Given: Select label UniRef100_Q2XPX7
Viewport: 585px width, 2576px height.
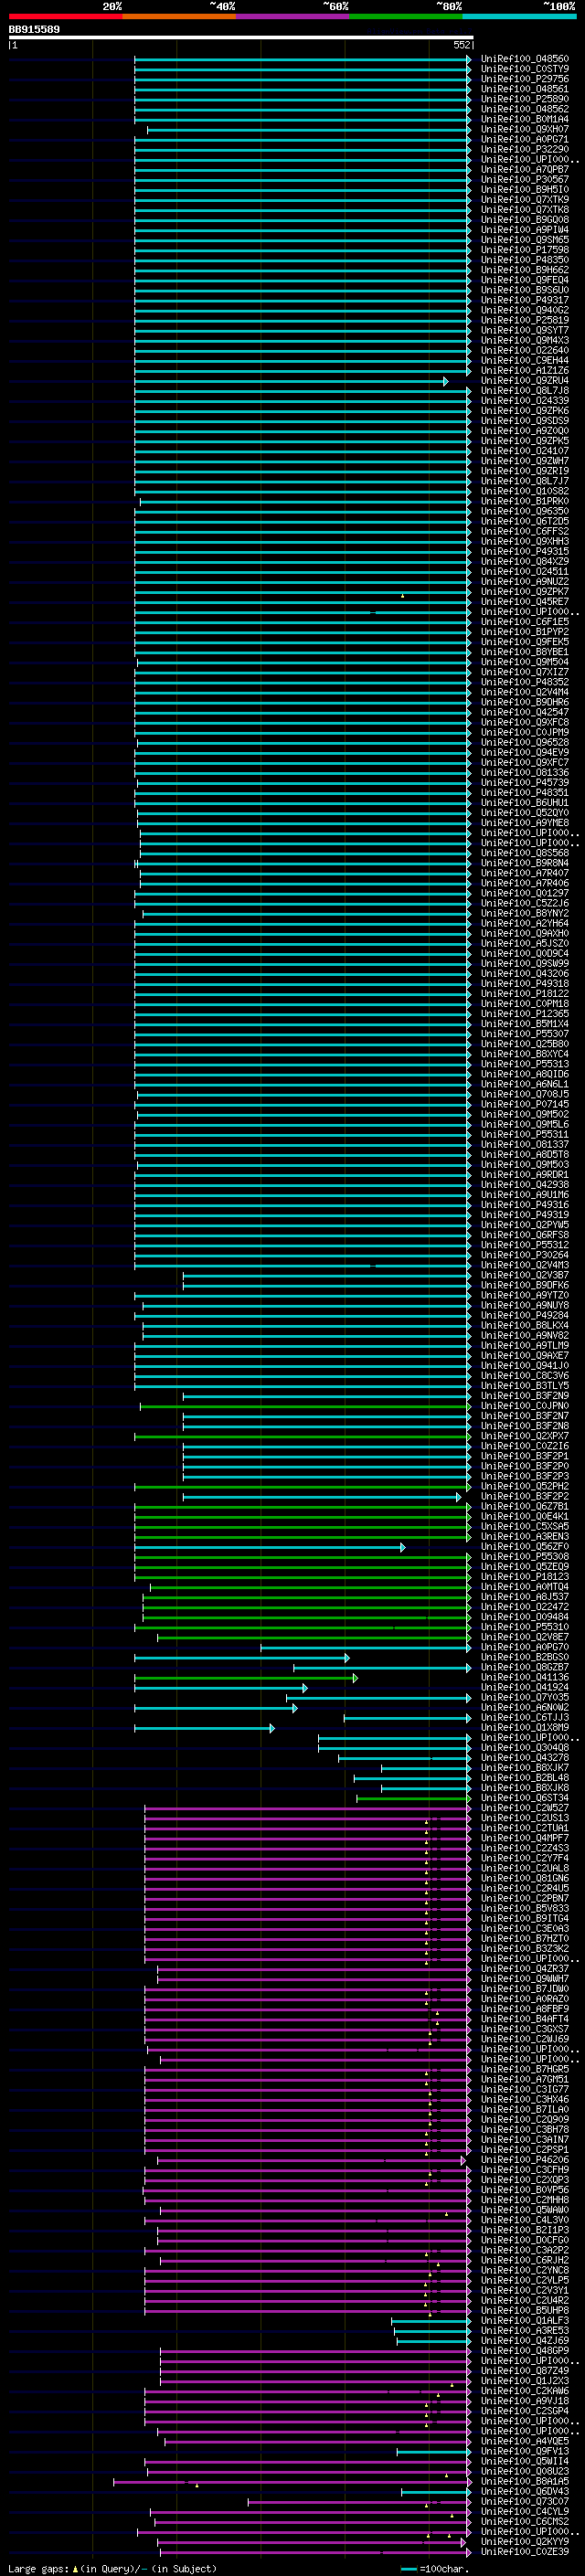Looking at the screenshot, I should [x=525, y=1436].
